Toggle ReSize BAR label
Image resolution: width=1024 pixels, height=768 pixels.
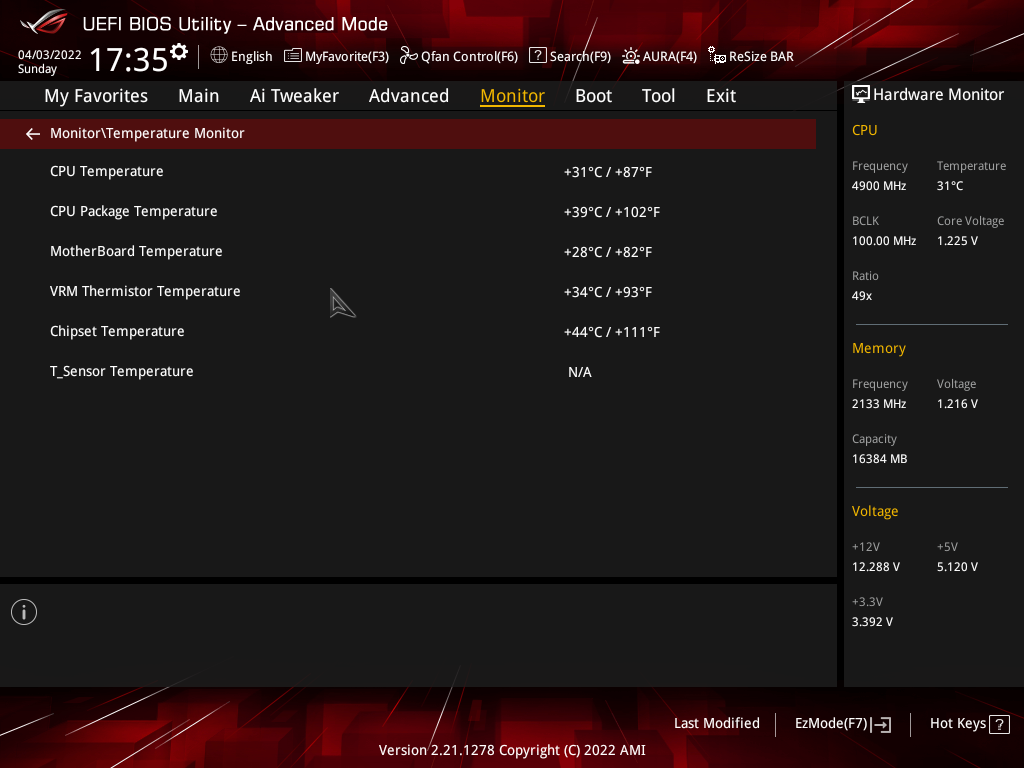click(761, 57)
